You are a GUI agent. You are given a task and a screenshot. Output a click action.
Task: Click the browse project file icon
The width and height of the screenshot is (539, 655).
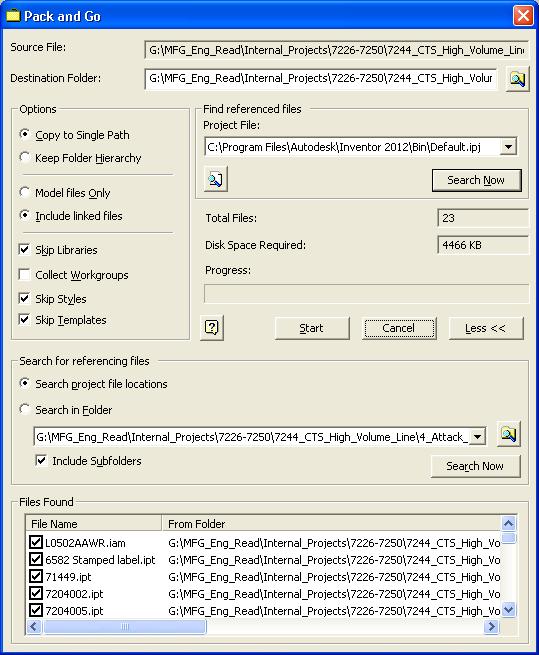216,179
